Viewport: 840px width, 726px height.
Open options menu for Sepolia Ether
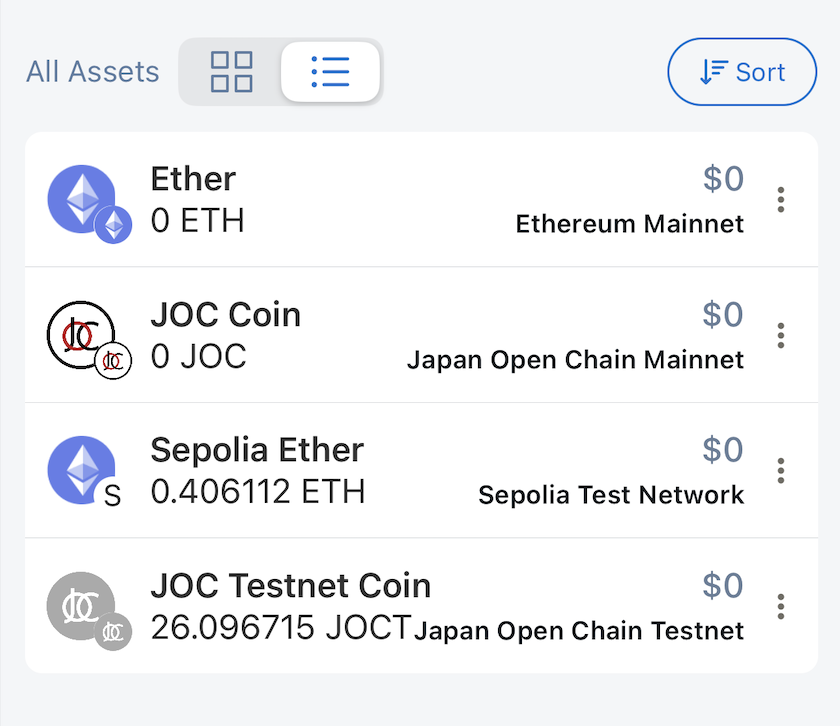coord(781,470)
